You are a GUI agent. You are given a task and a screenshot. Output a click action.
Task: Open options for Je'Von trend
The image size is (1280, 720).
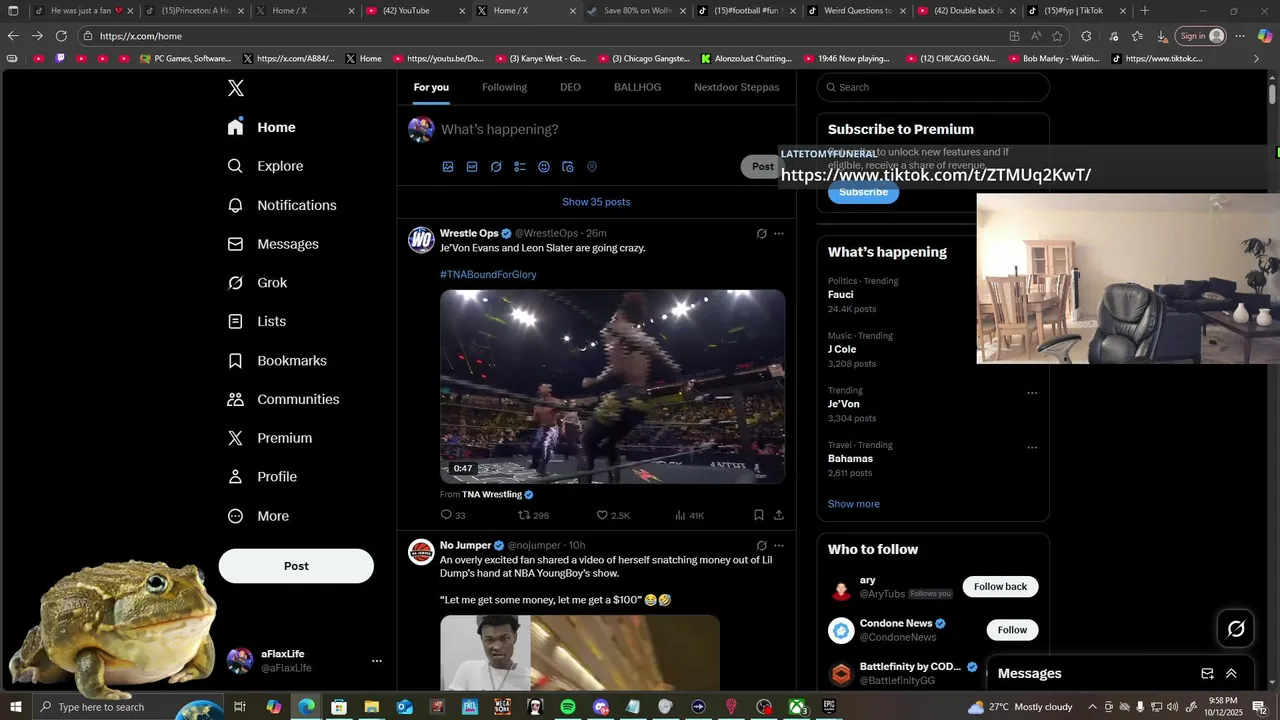[x=1032, y=393]
